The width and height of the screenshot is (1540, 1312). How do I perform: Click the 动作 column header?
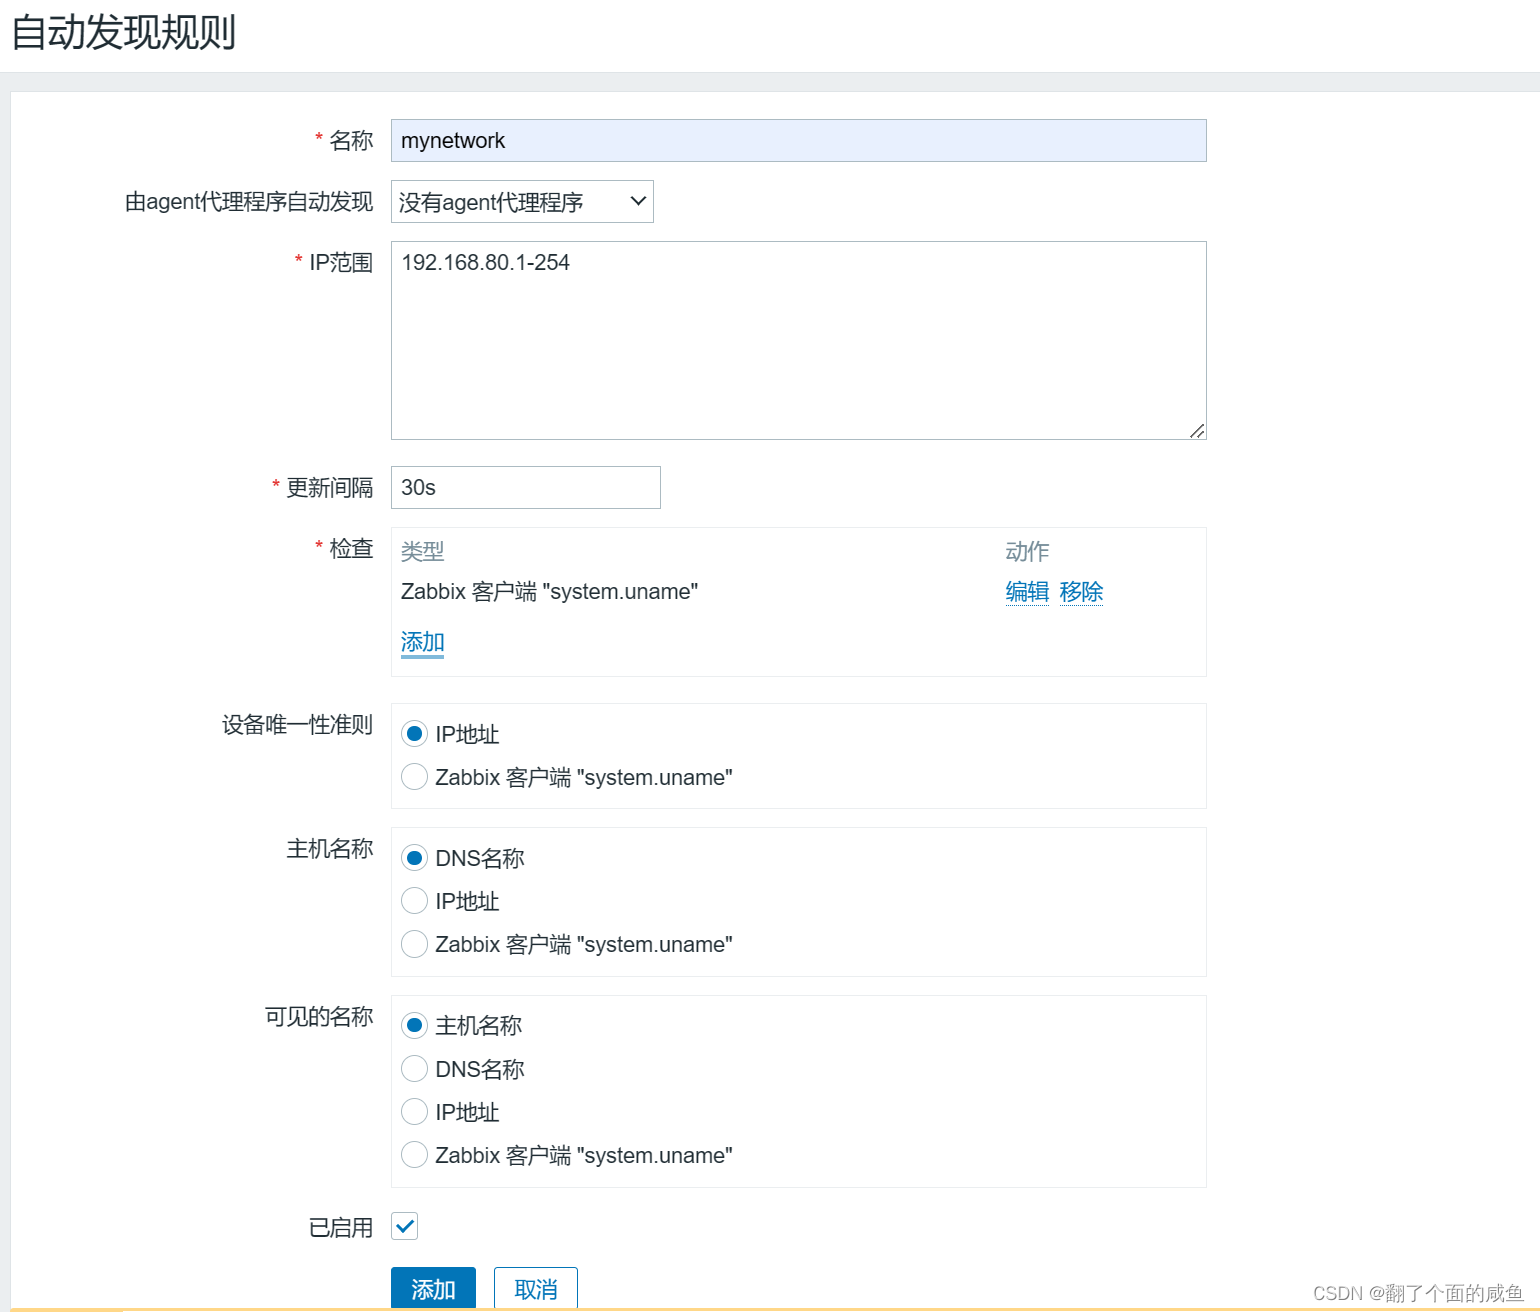click(1027, 551)
